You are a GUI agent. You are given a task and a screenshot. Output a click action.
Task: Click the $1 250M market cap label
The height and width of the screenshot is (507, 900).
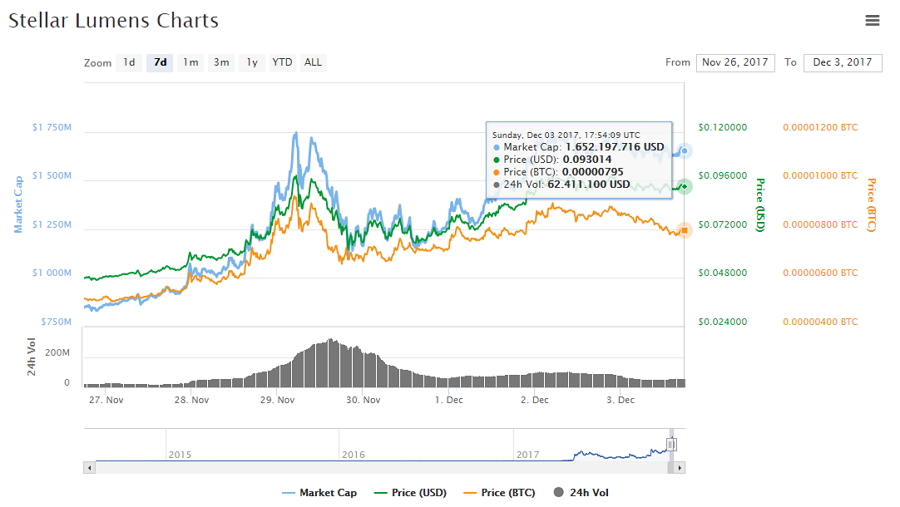(x=52, y=225)
